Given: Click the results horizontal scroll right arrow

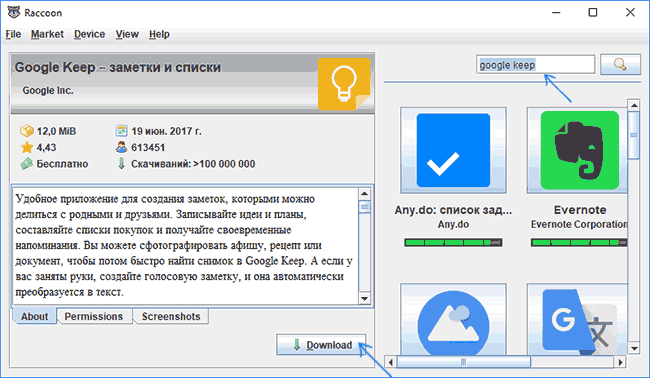Looking at the screenshot, I should (620, 363).
